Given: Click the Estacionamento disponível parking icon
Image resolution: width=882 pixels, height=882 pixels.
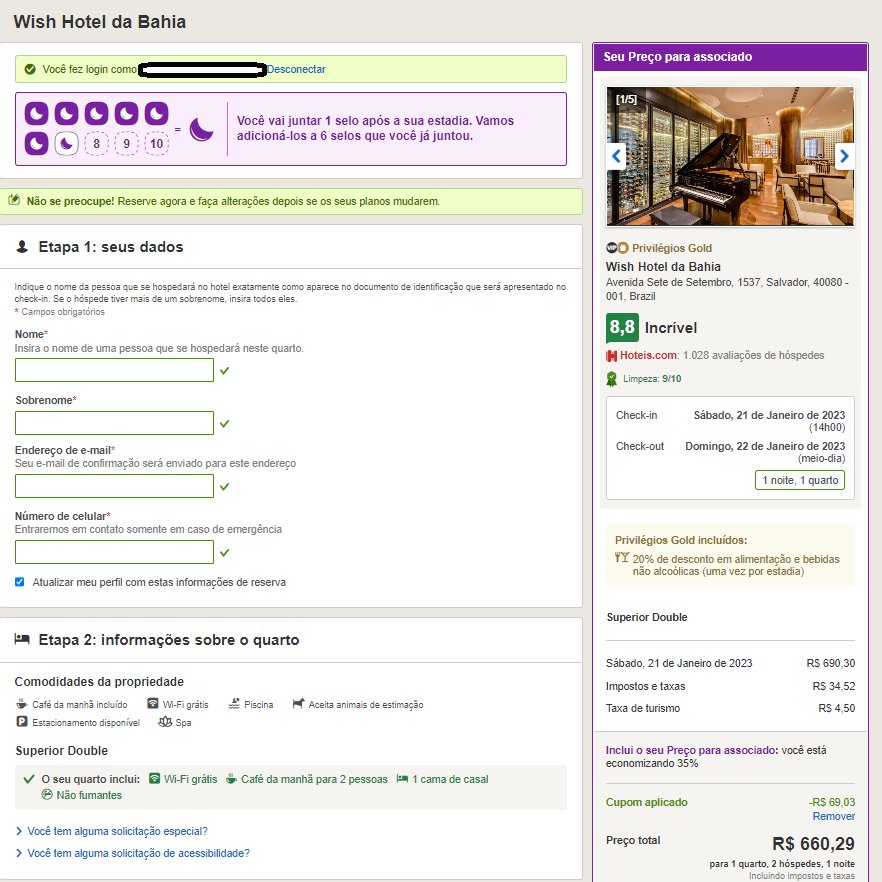Looking at the screenshot, I should (x=22, y=722).
